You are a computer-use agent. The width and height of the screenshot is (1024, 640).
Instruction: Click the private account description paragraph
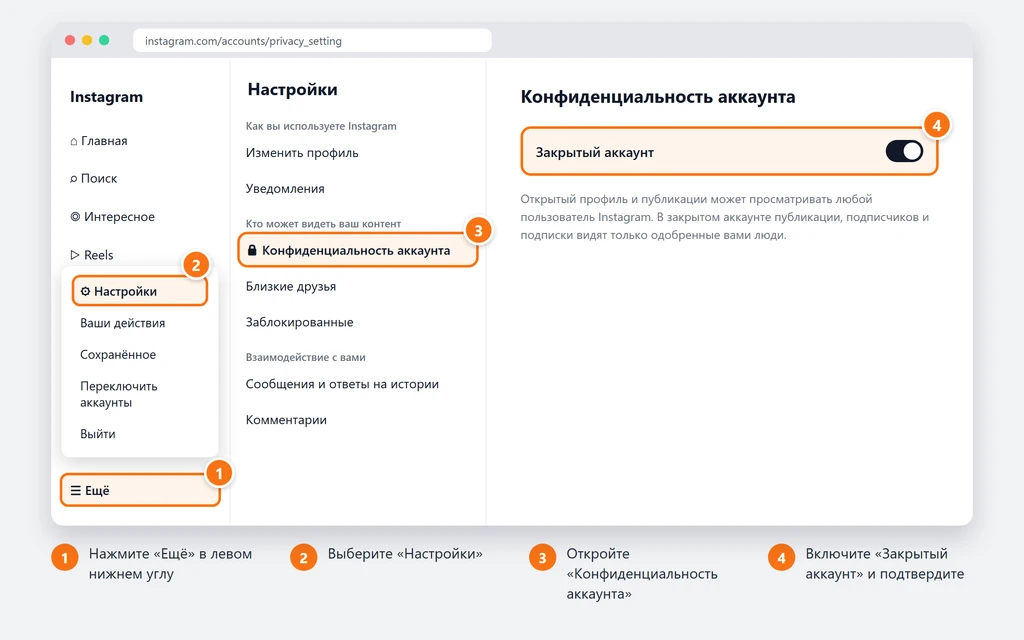click(725, 217)
